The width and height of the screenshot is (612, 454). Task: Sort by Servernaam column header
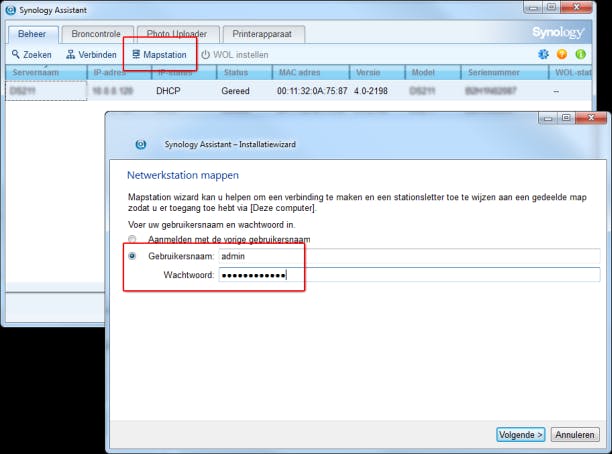coord(46,73)
